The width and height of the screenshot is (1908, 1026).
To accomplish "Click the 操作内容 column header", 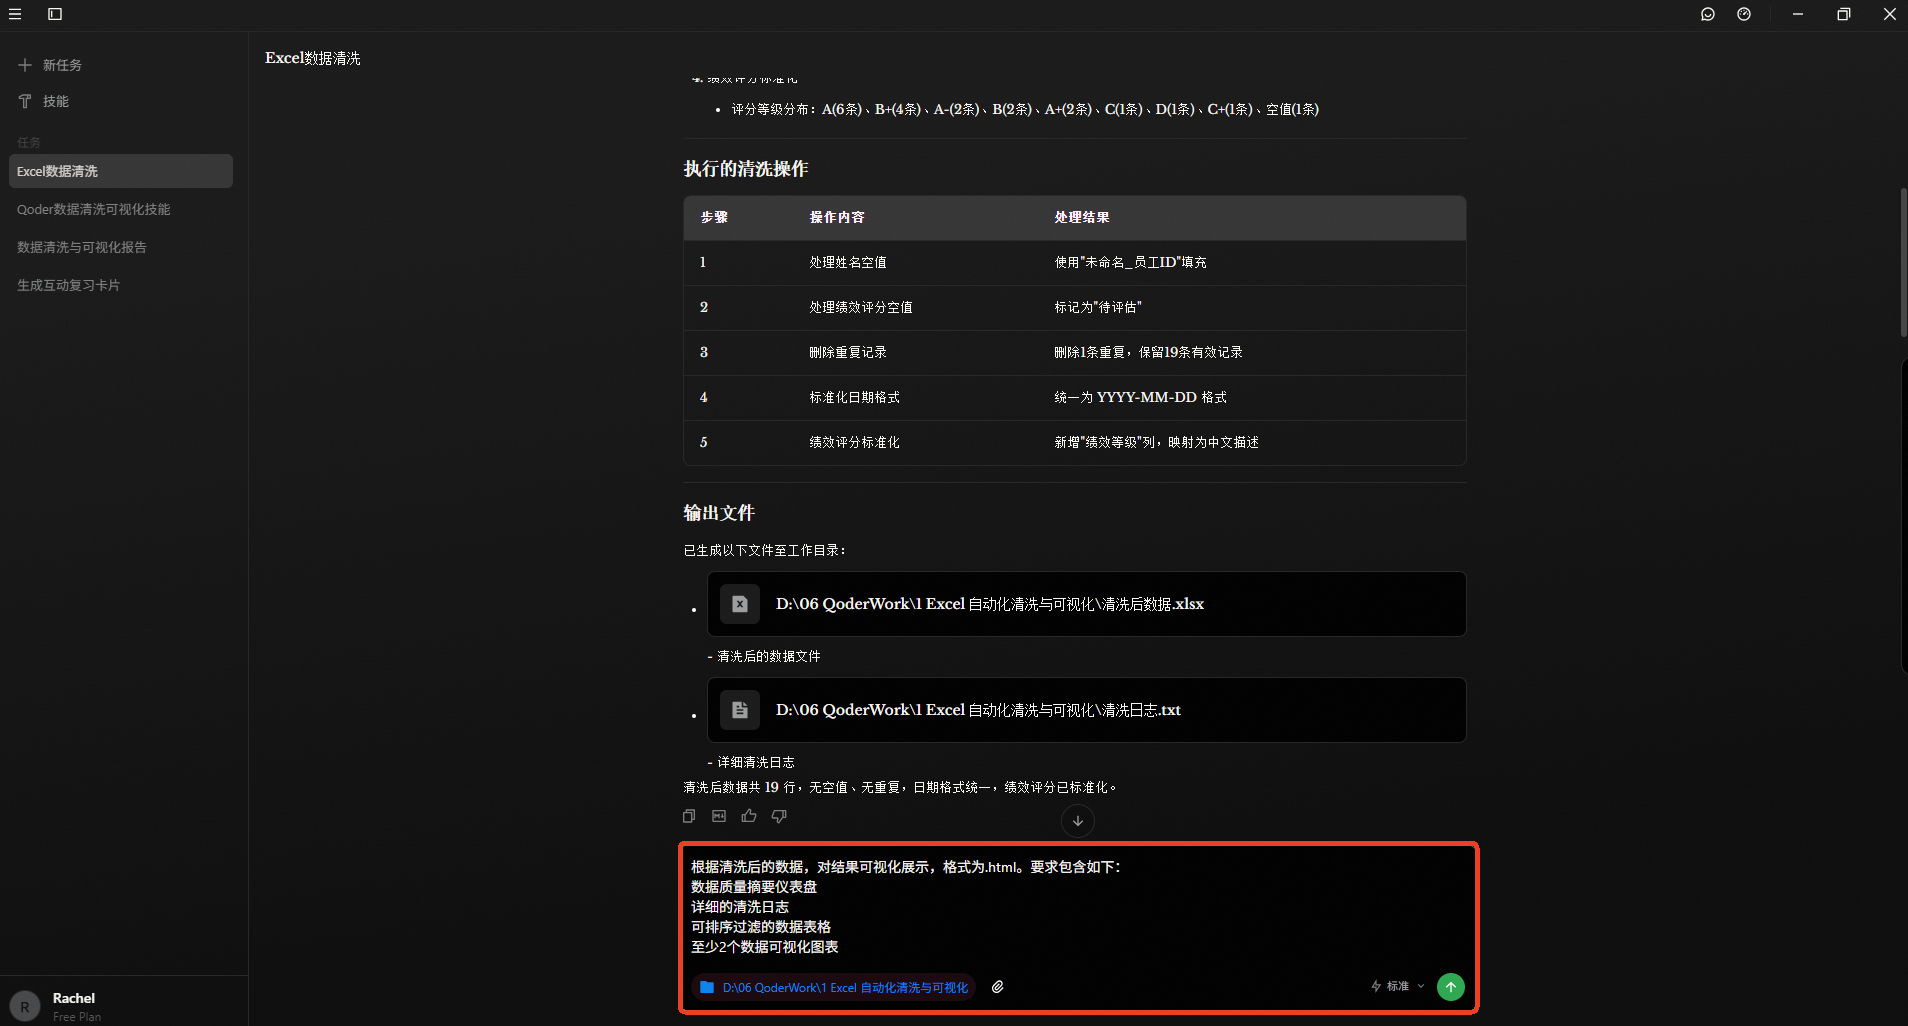I will 837,217.
